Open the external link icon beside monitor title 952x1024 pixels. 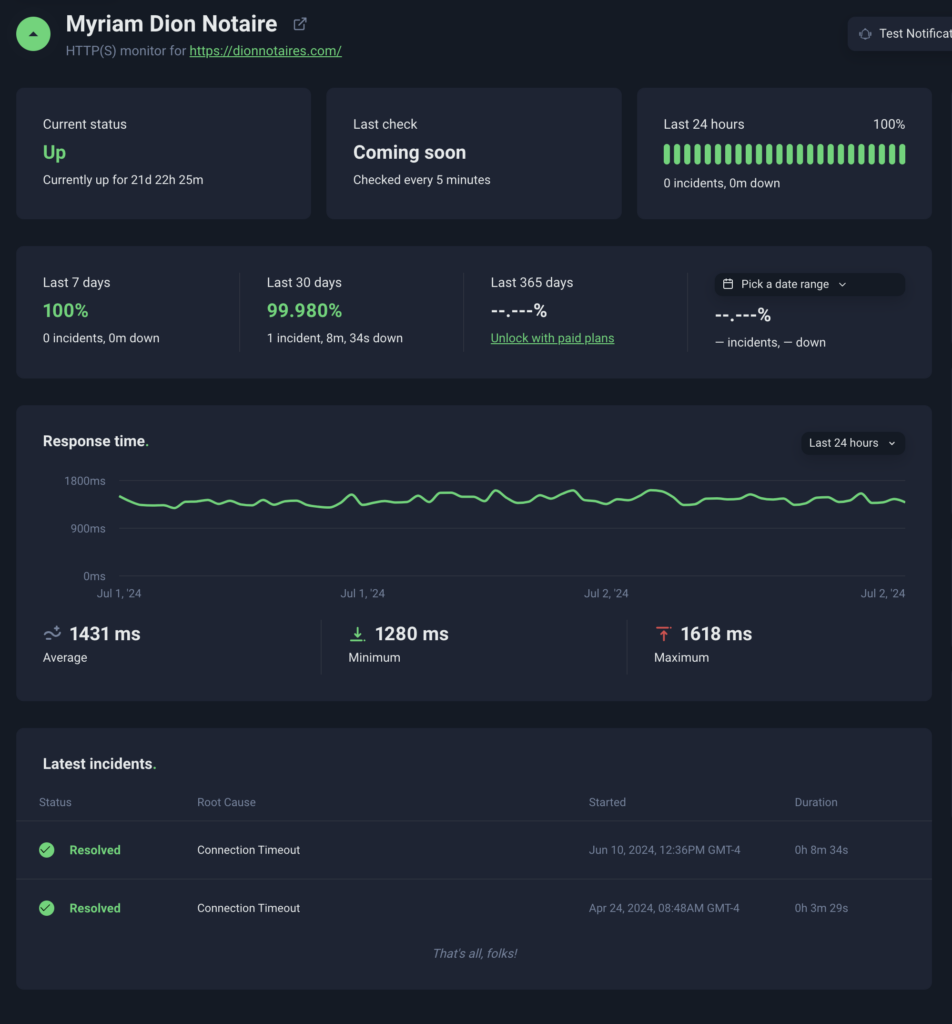coord(300,24)
